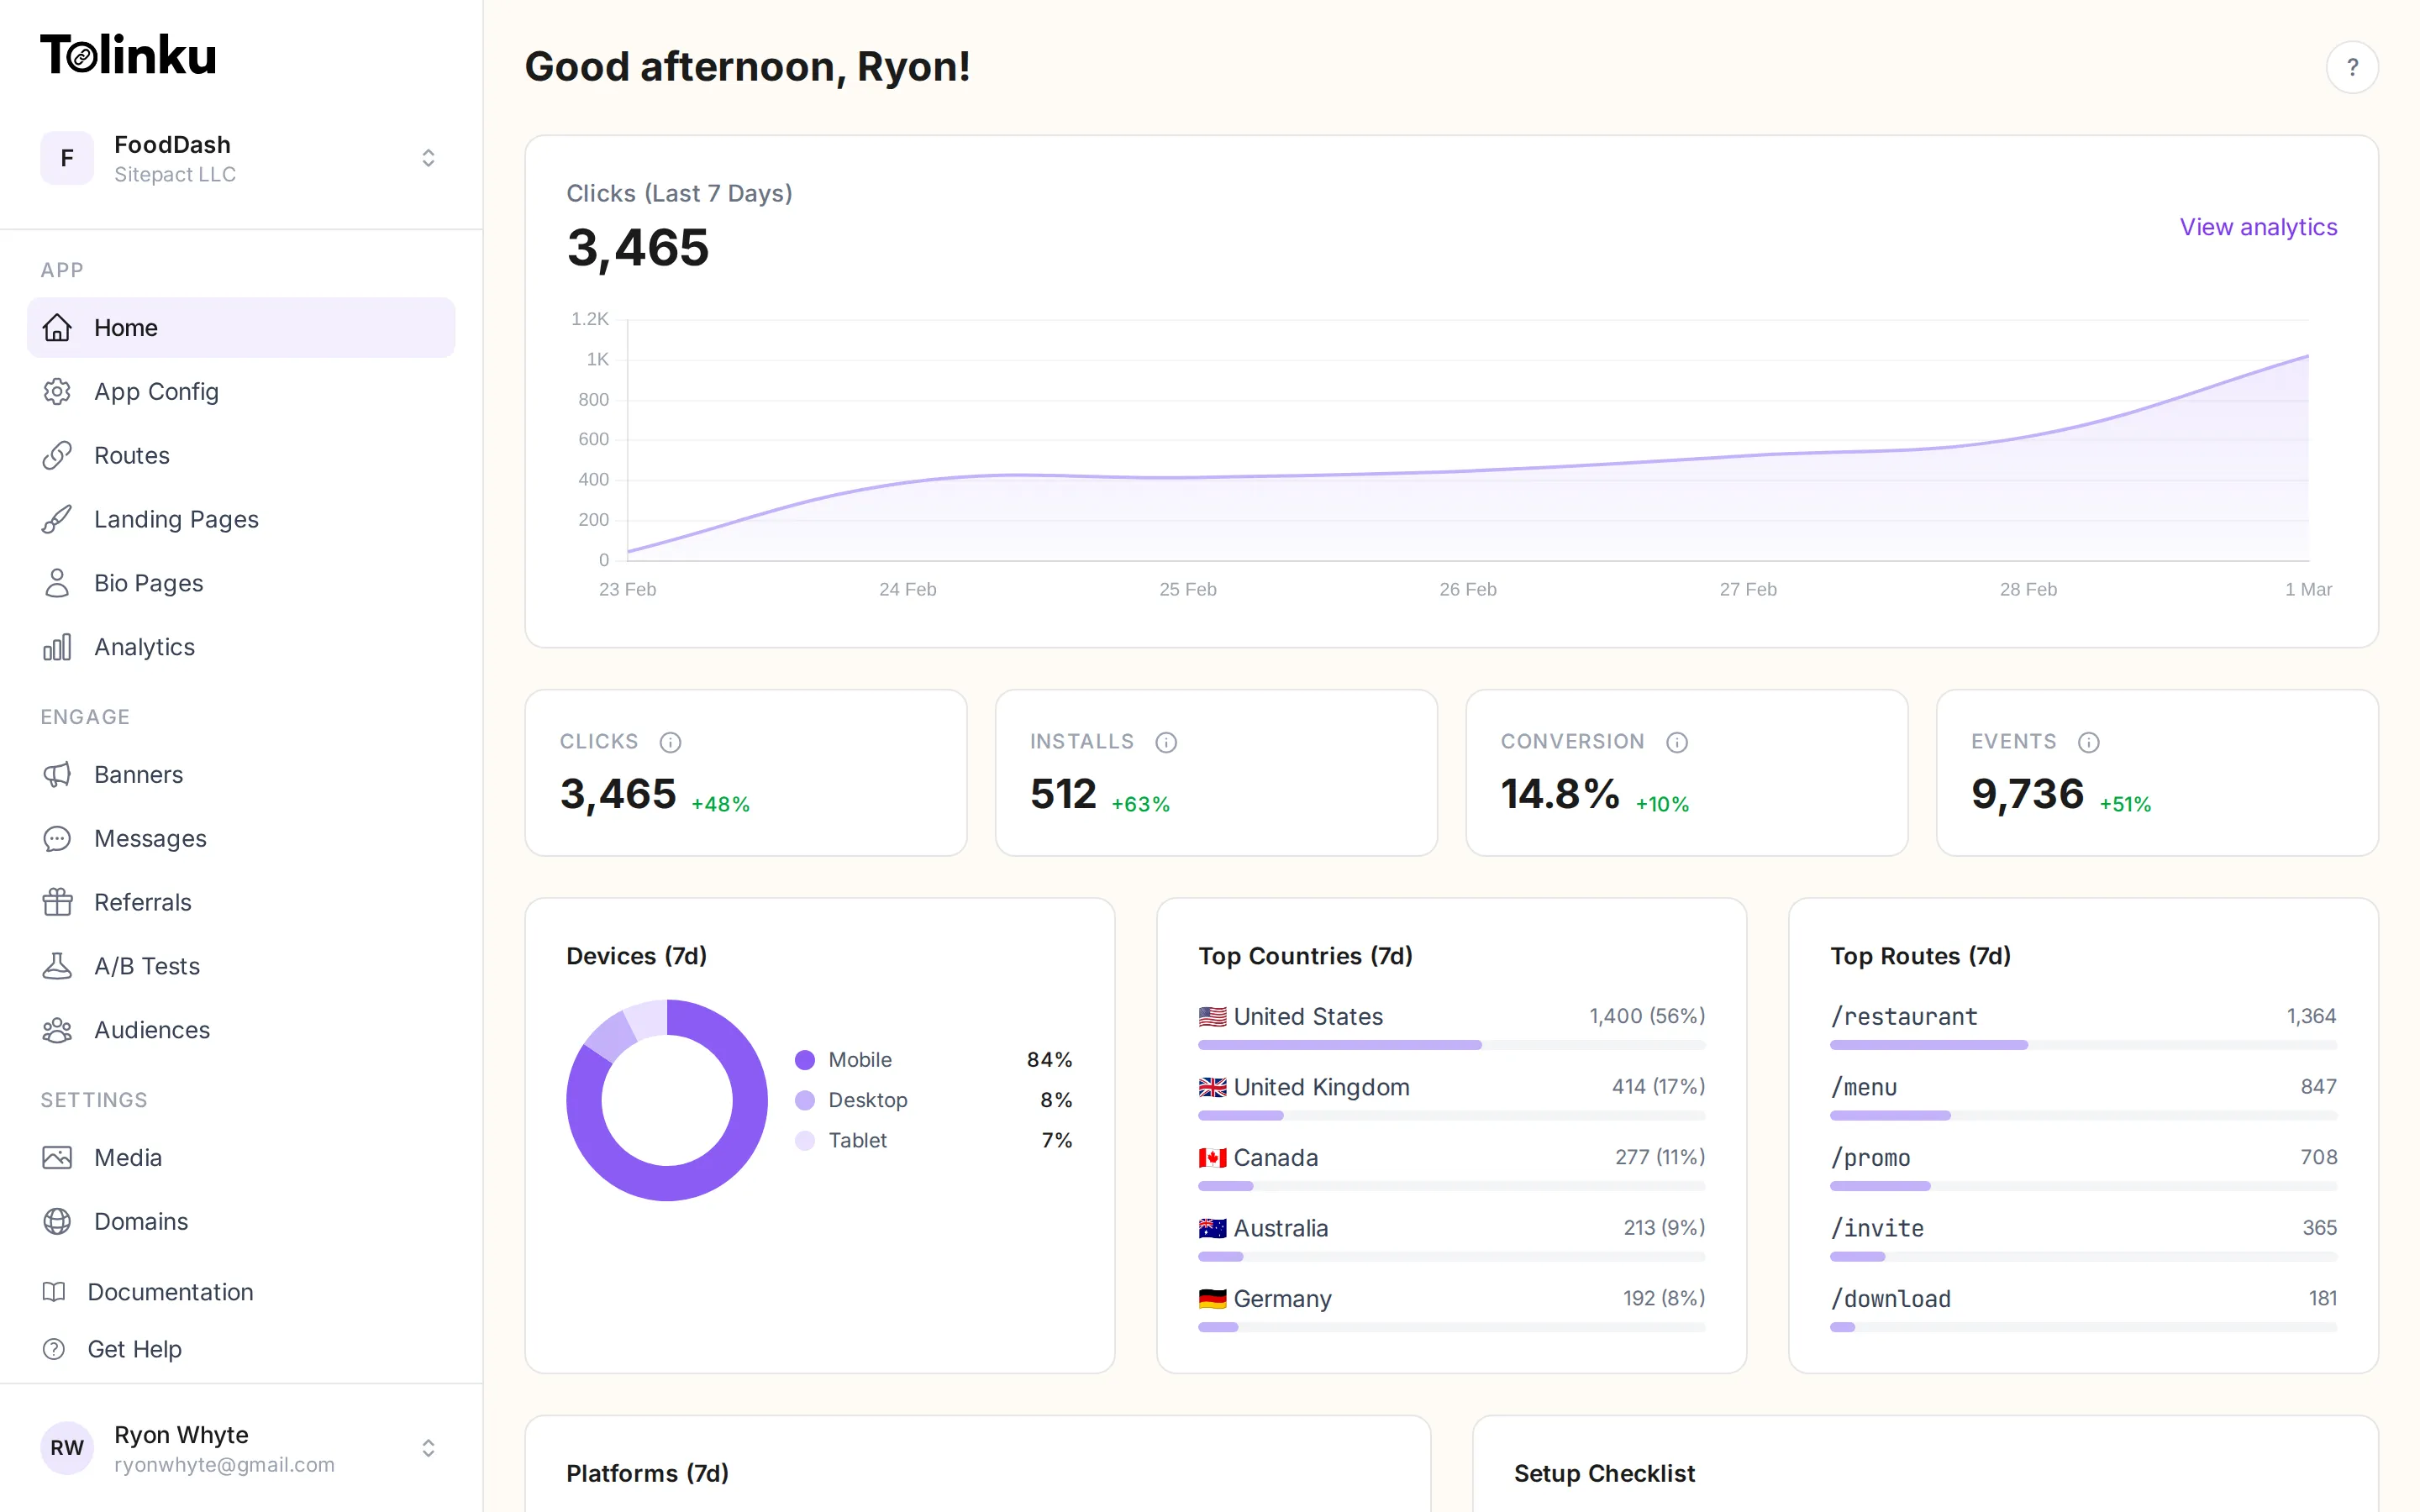Open the Analytics section in the sidebar
The image size is (2420, 1512).
pos(144,647)
